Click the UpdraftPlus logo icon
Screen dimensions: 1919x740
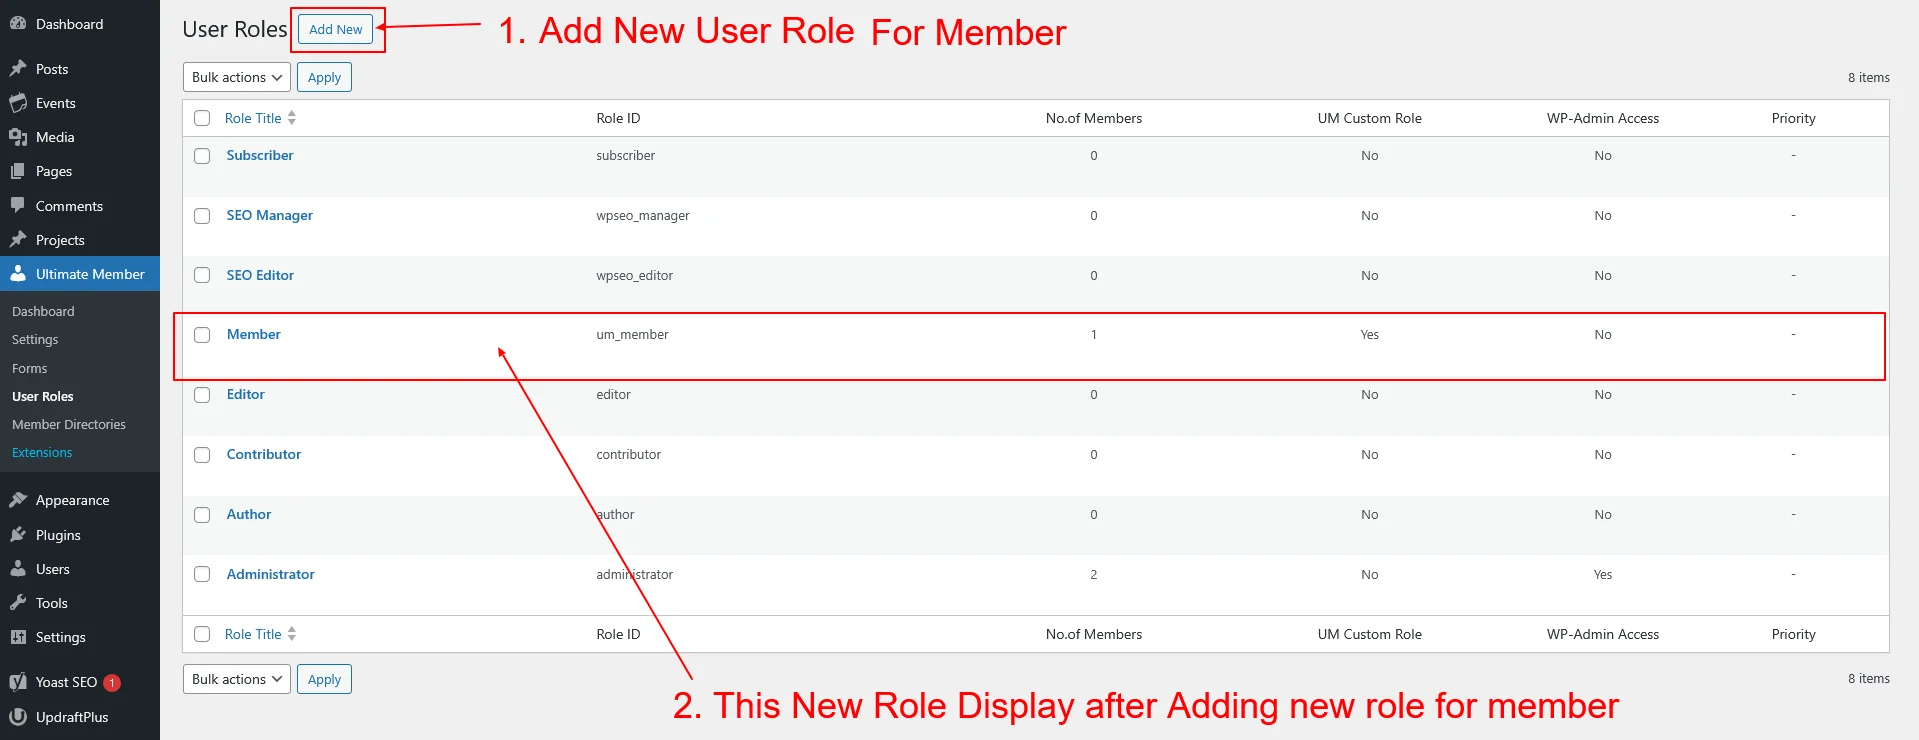click(x=18, y=717)
